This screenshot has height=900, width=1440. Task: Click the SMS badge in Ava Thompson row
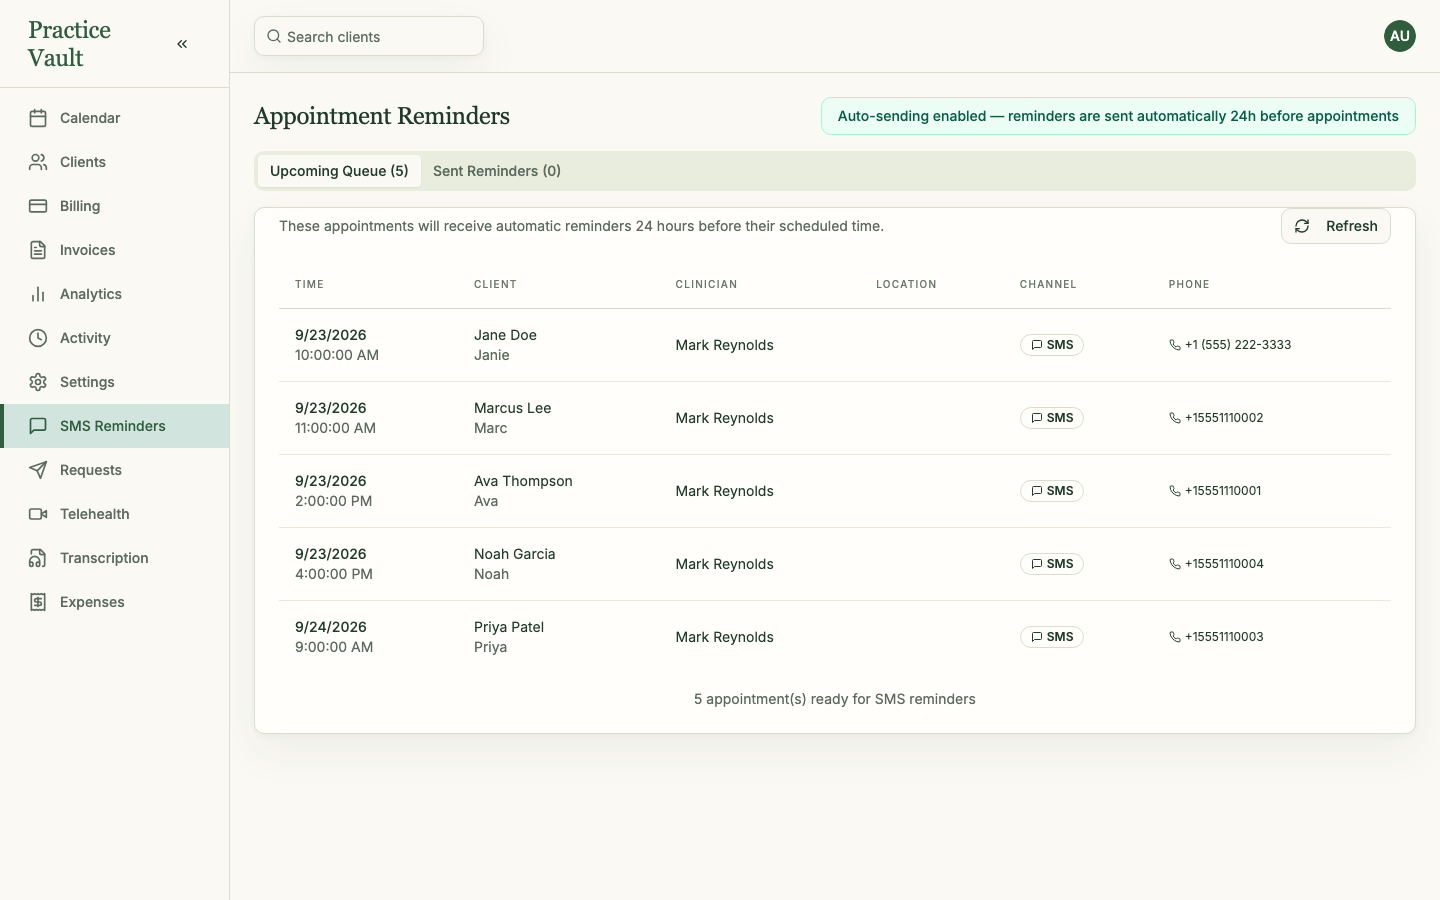[1052, 491]
